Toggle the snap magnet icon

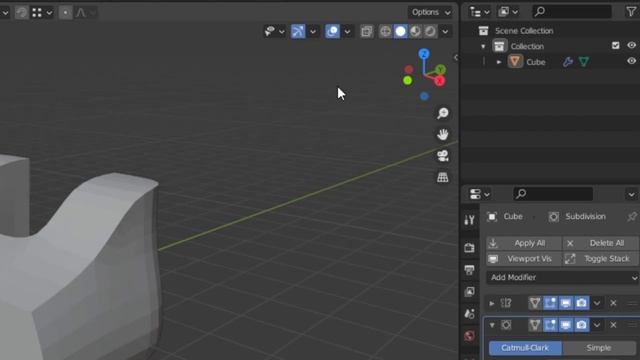pos(21,13)
